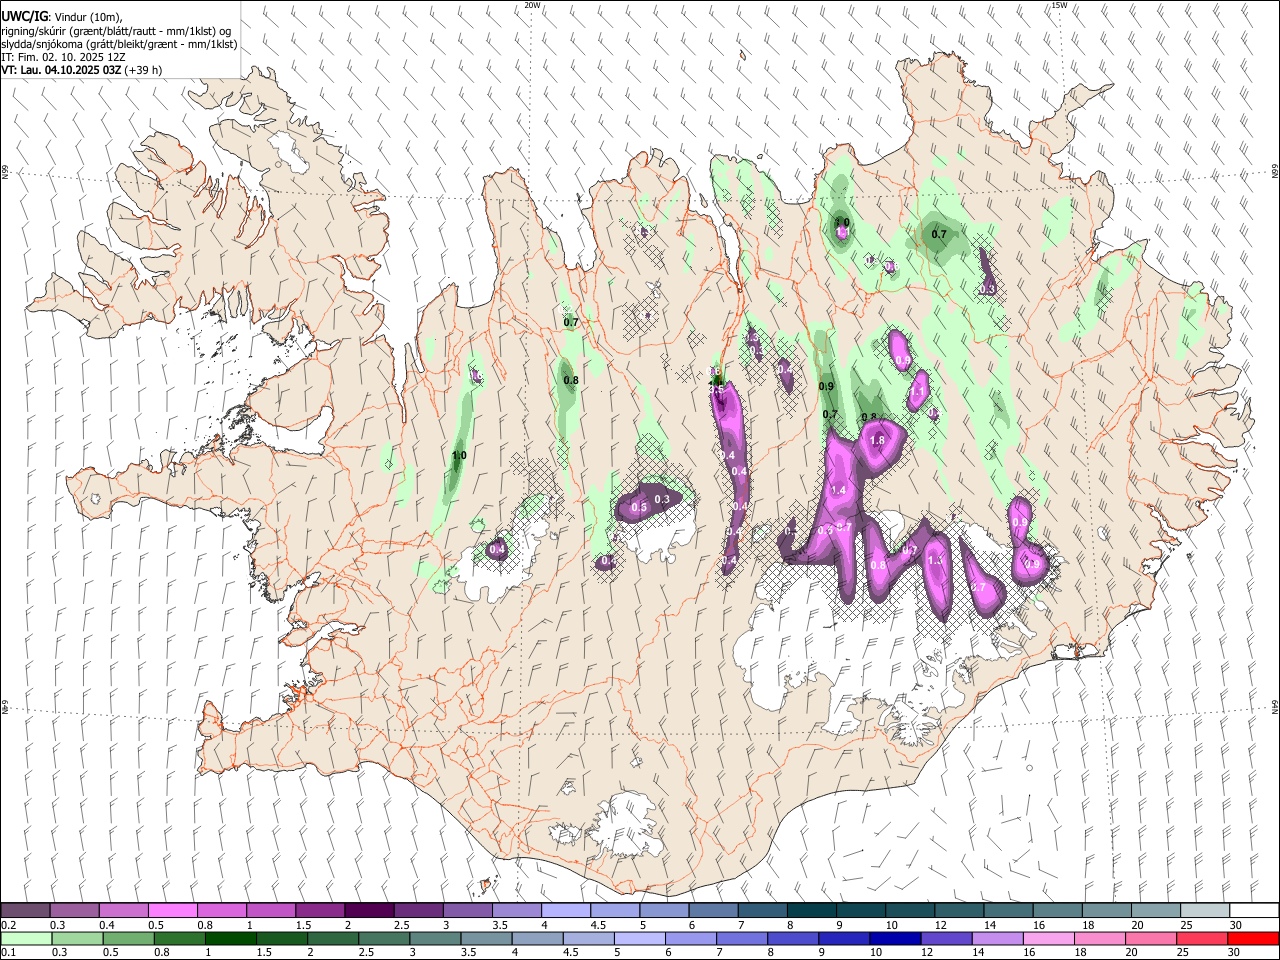Select the pink 16–18 rain swatch
This screenshot has width=1280, height=960.
pyautogui.click(x=1050, y=938)
